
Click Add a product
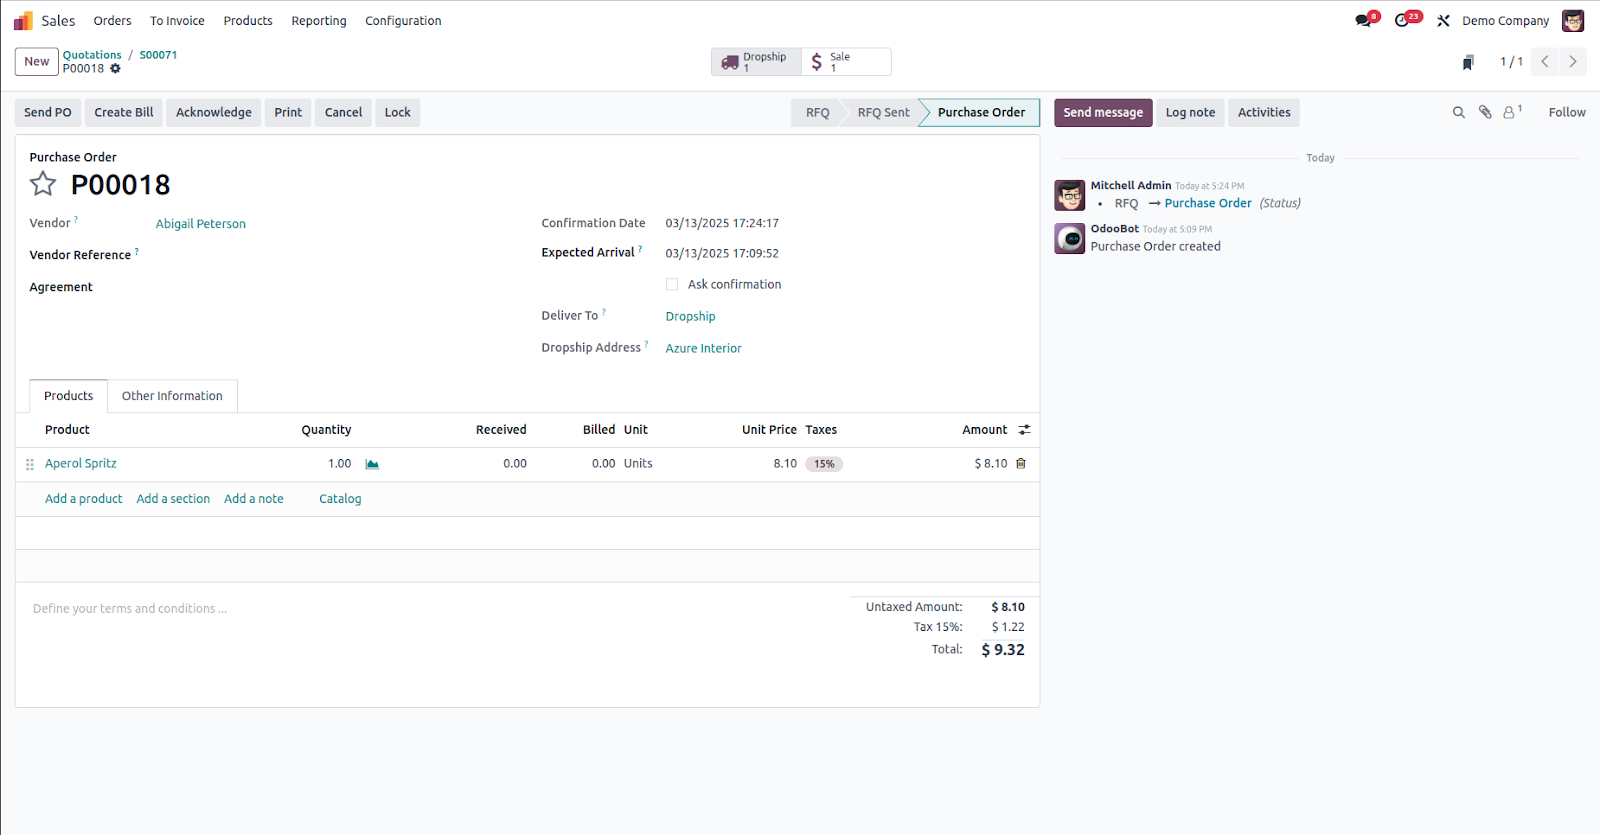tap(84, 499)
